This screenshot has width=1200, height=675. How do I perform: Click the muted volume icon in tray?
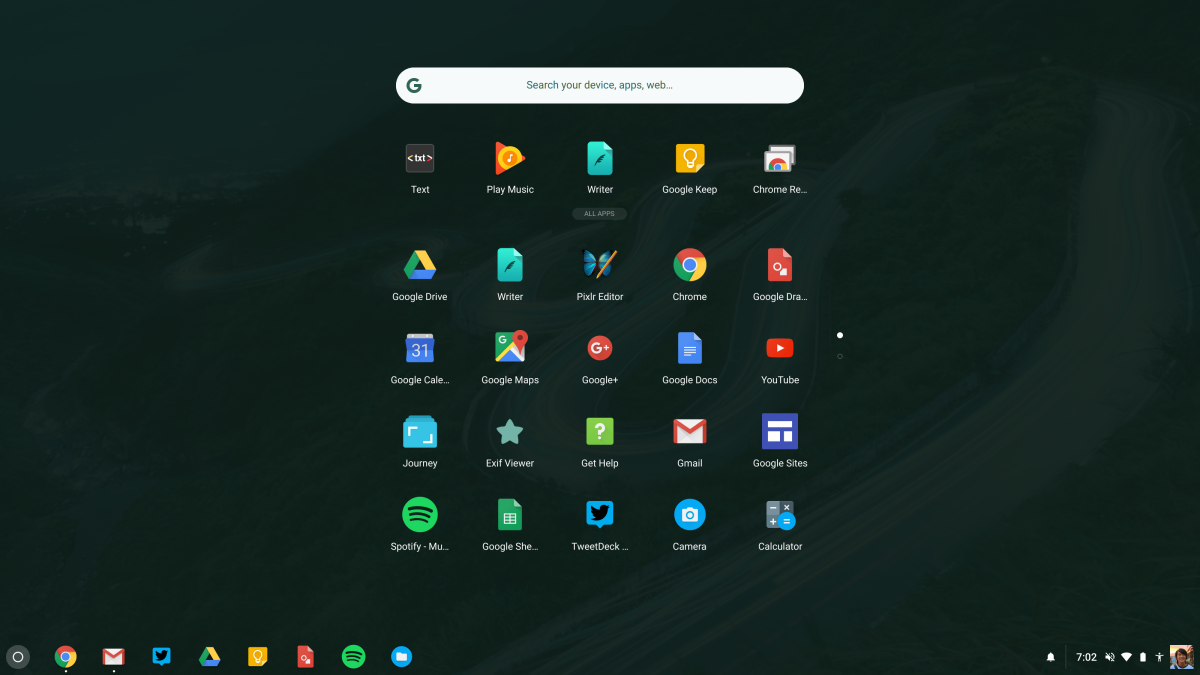1110,657
